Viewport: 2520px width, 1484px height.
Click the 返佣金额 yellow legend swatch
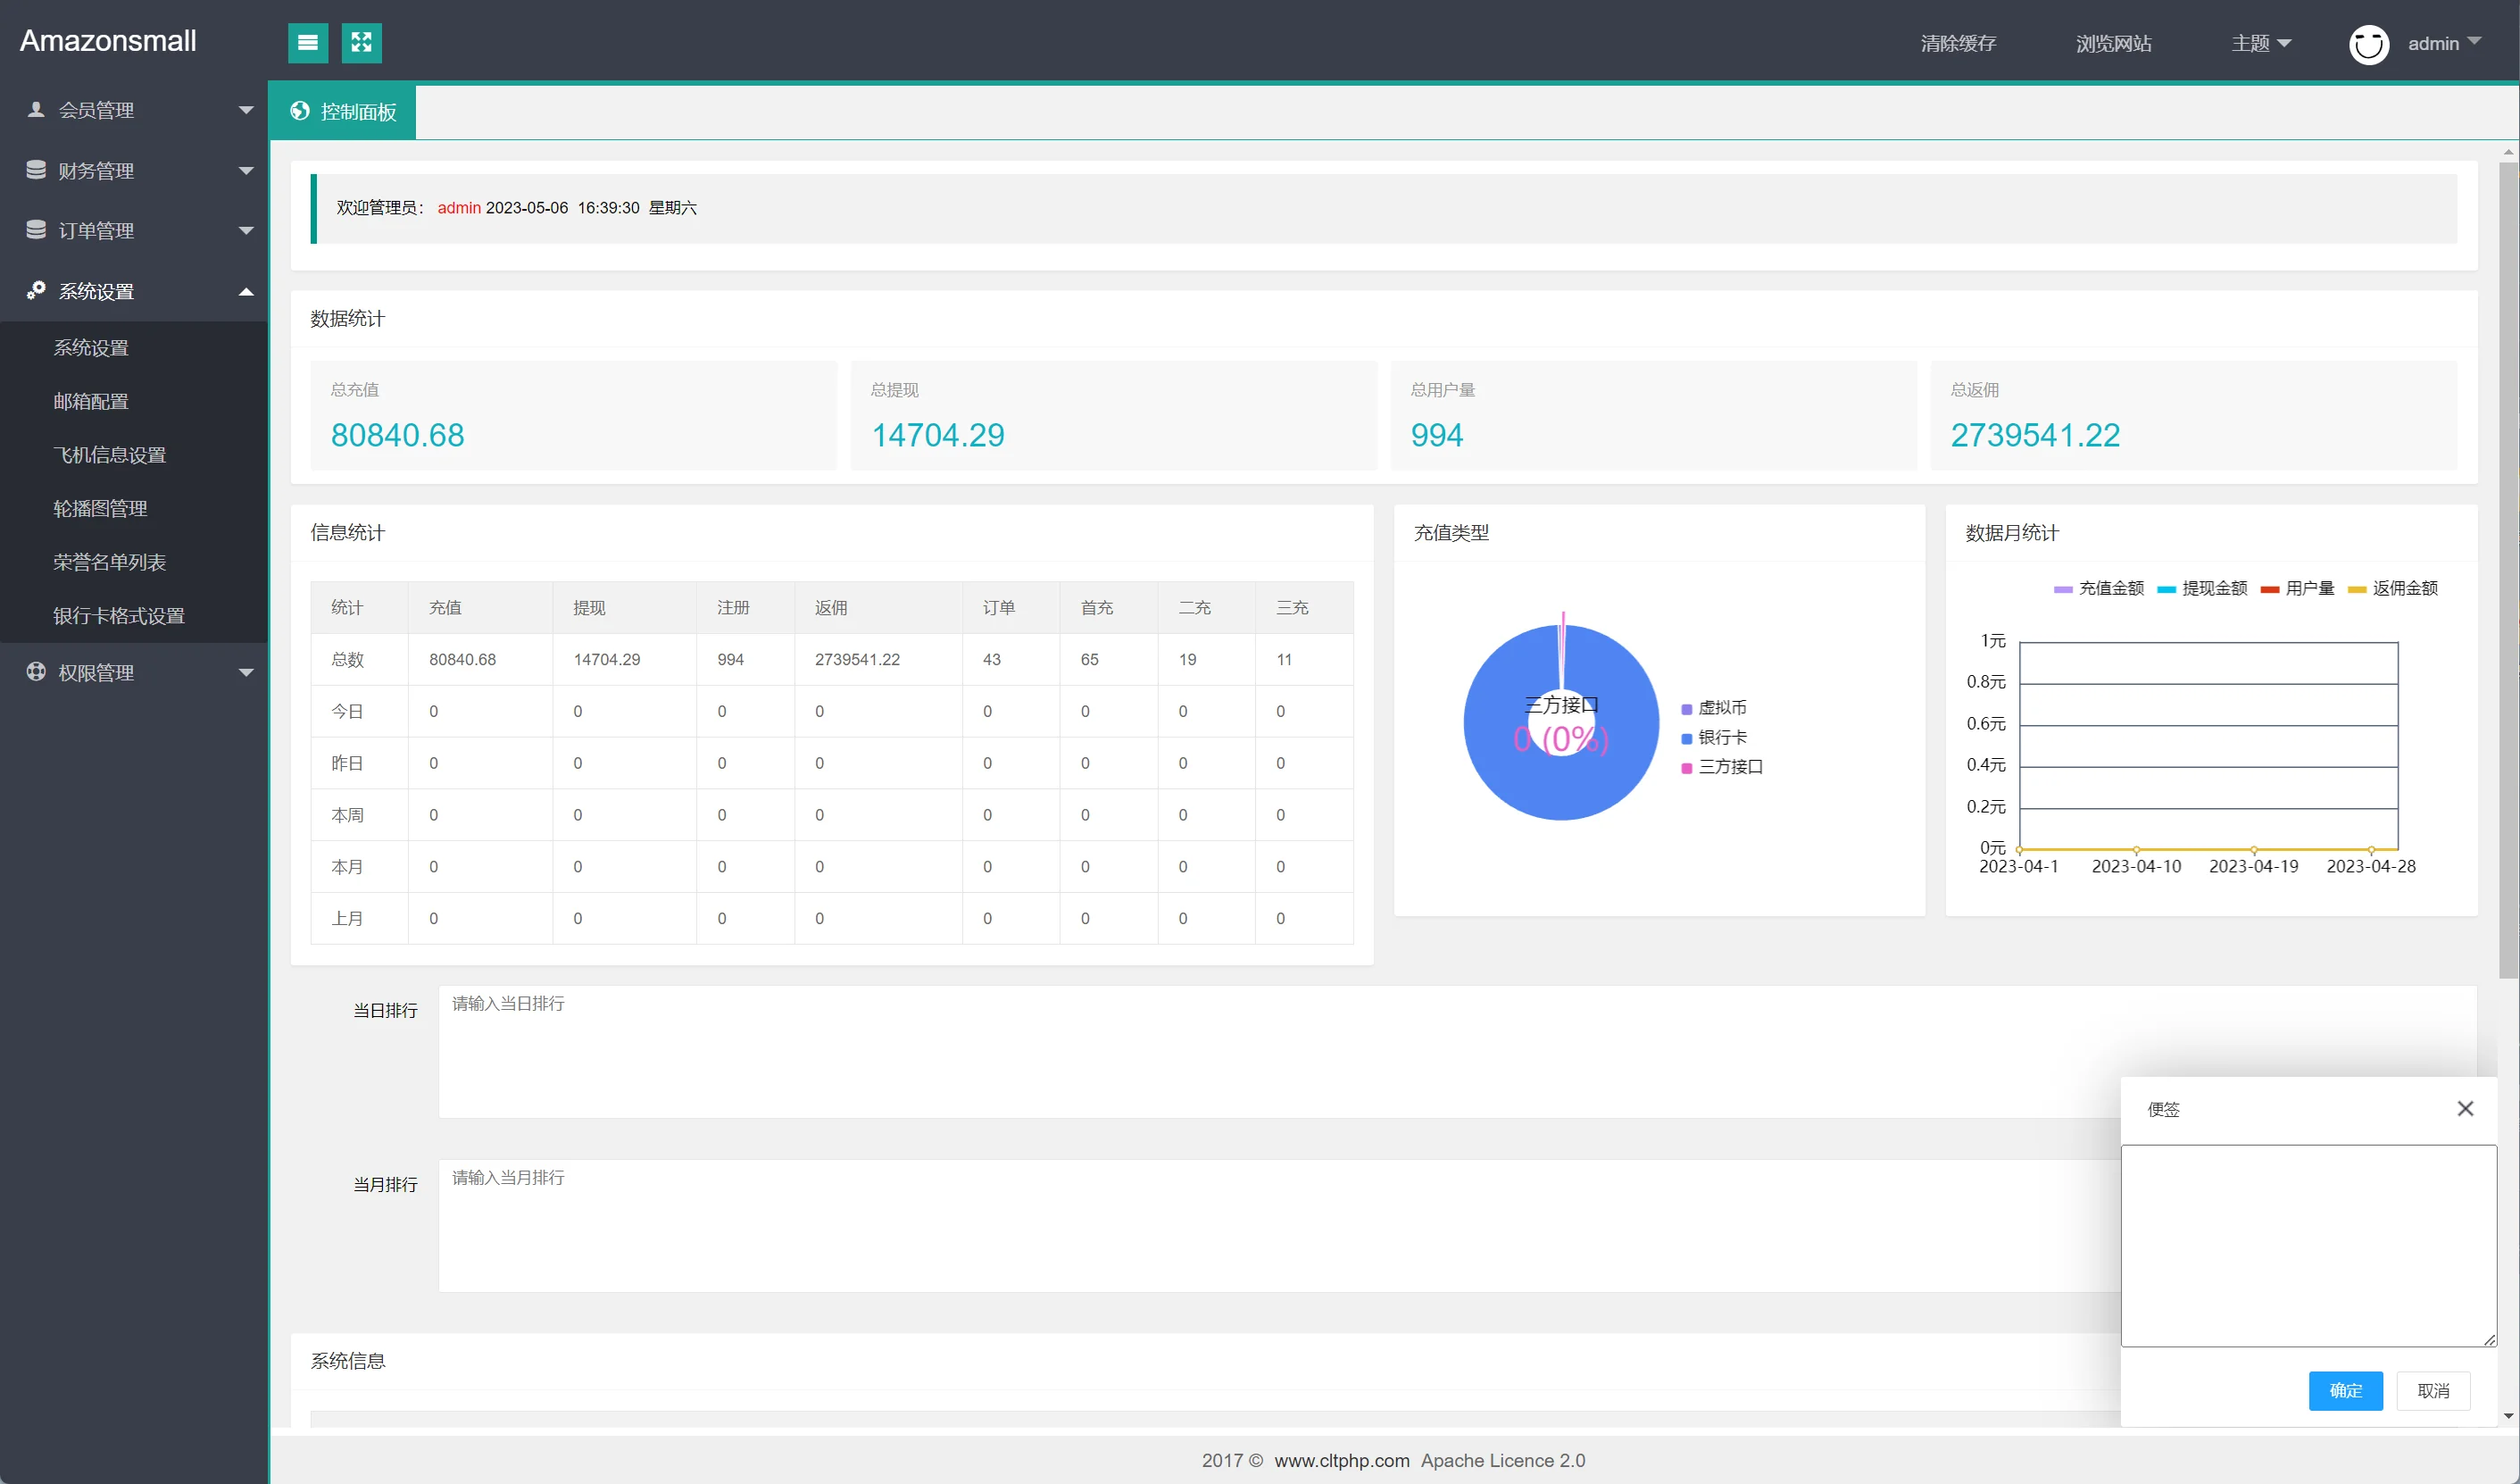click(2357, 589)
